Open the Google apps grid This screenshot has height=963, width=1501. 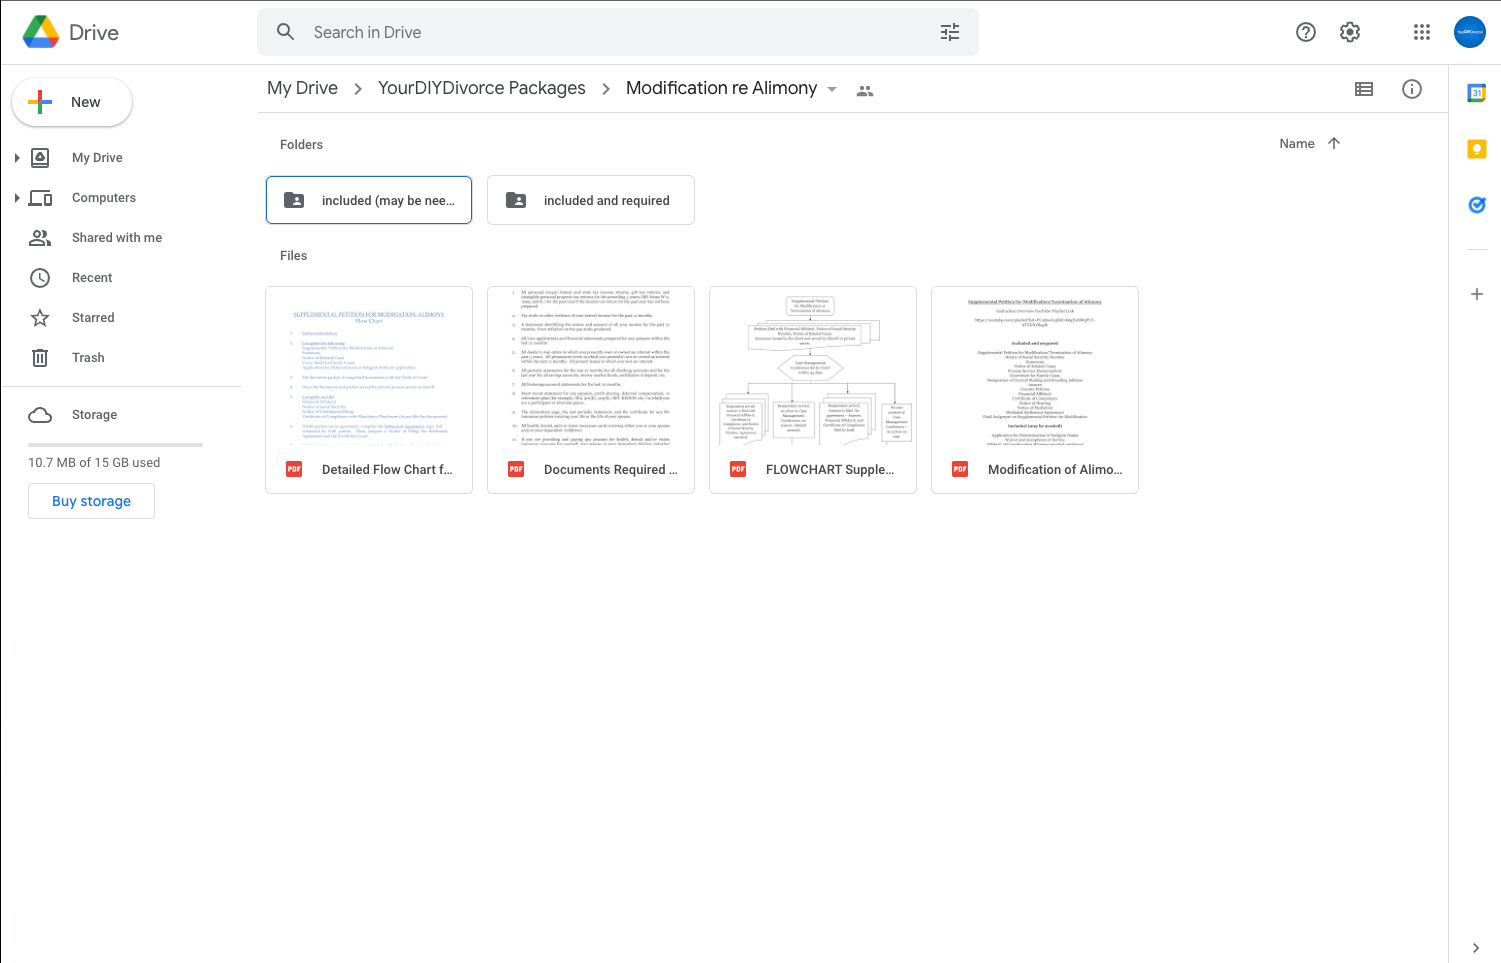pos(1422,32)
